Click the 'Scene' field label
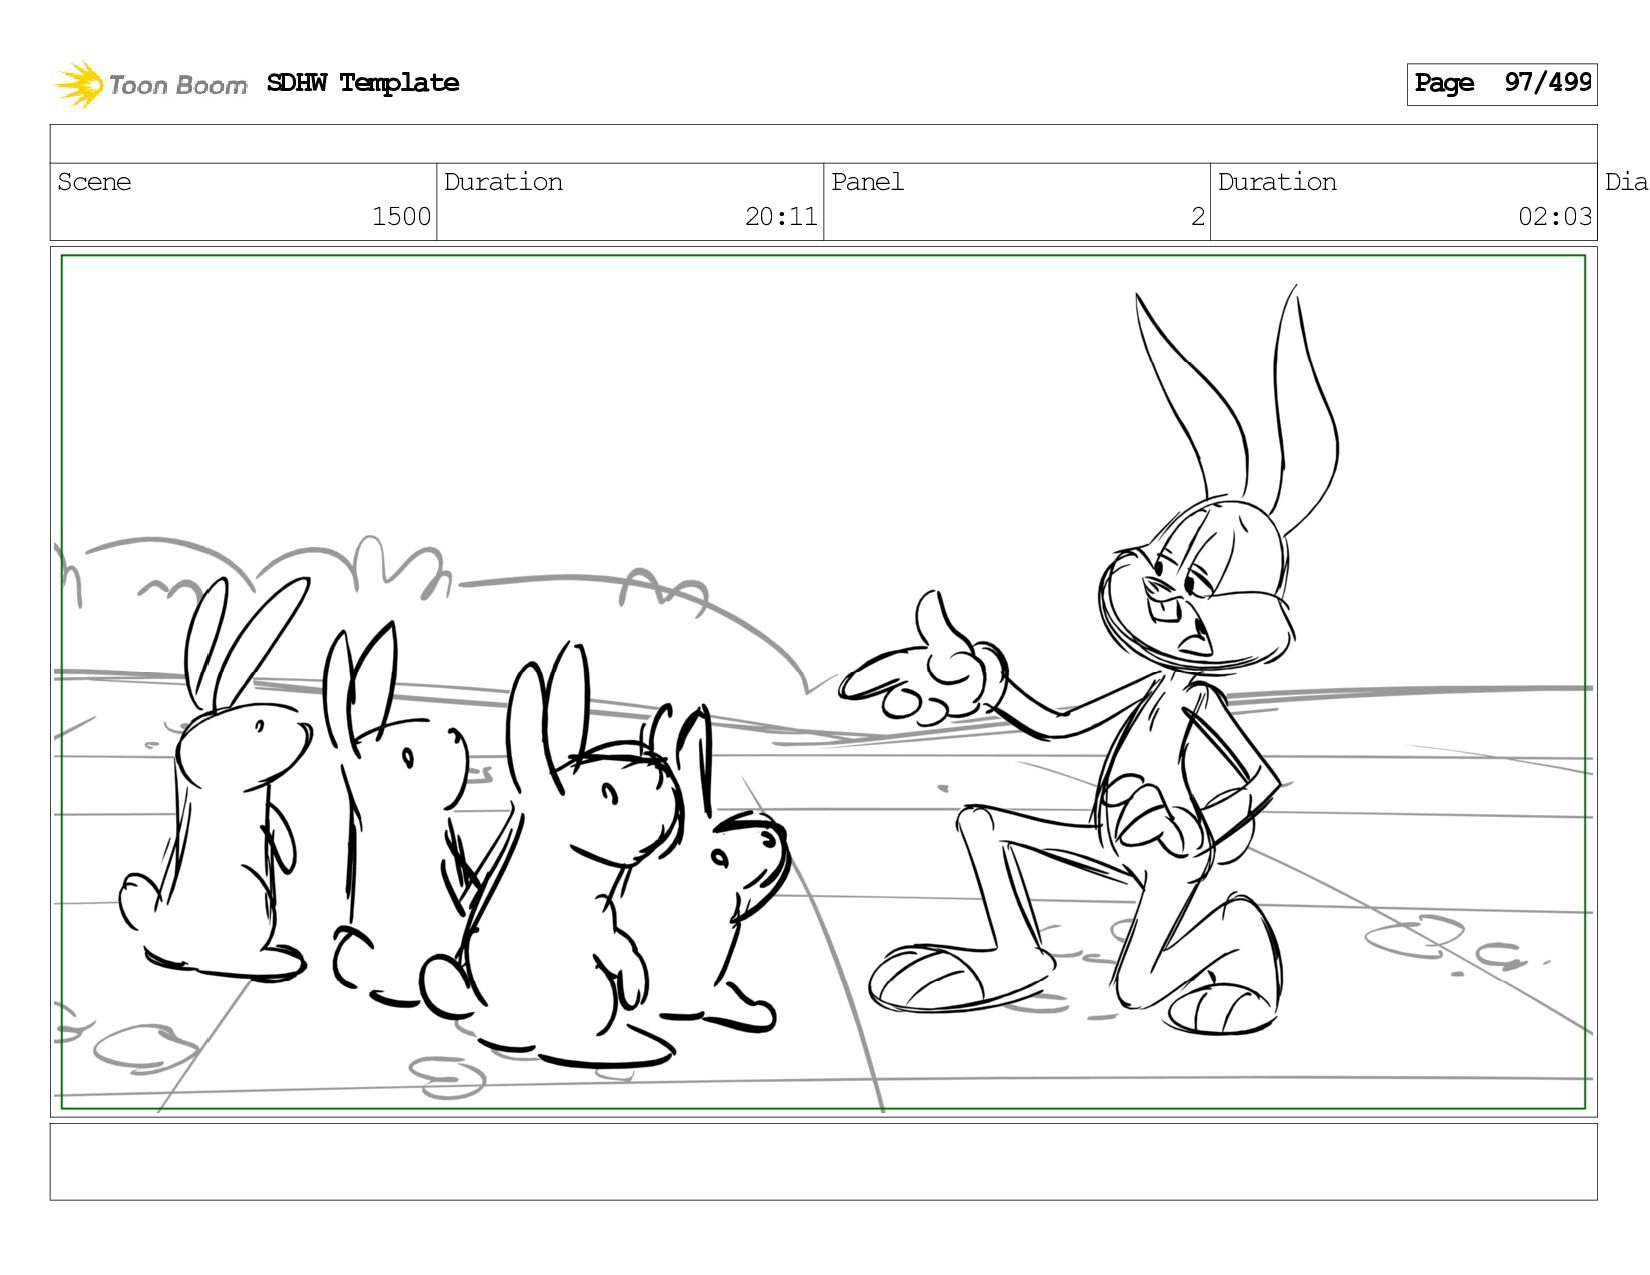Screen dimensions: 1650x1275 [x=94, y=182]
